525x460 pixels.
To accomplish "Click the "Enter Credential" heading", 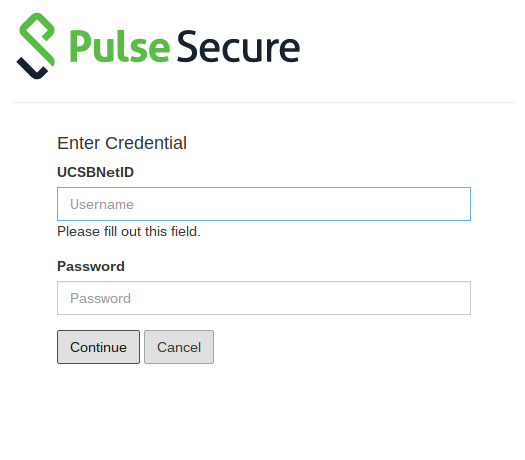I will click(x=122, y=143).
